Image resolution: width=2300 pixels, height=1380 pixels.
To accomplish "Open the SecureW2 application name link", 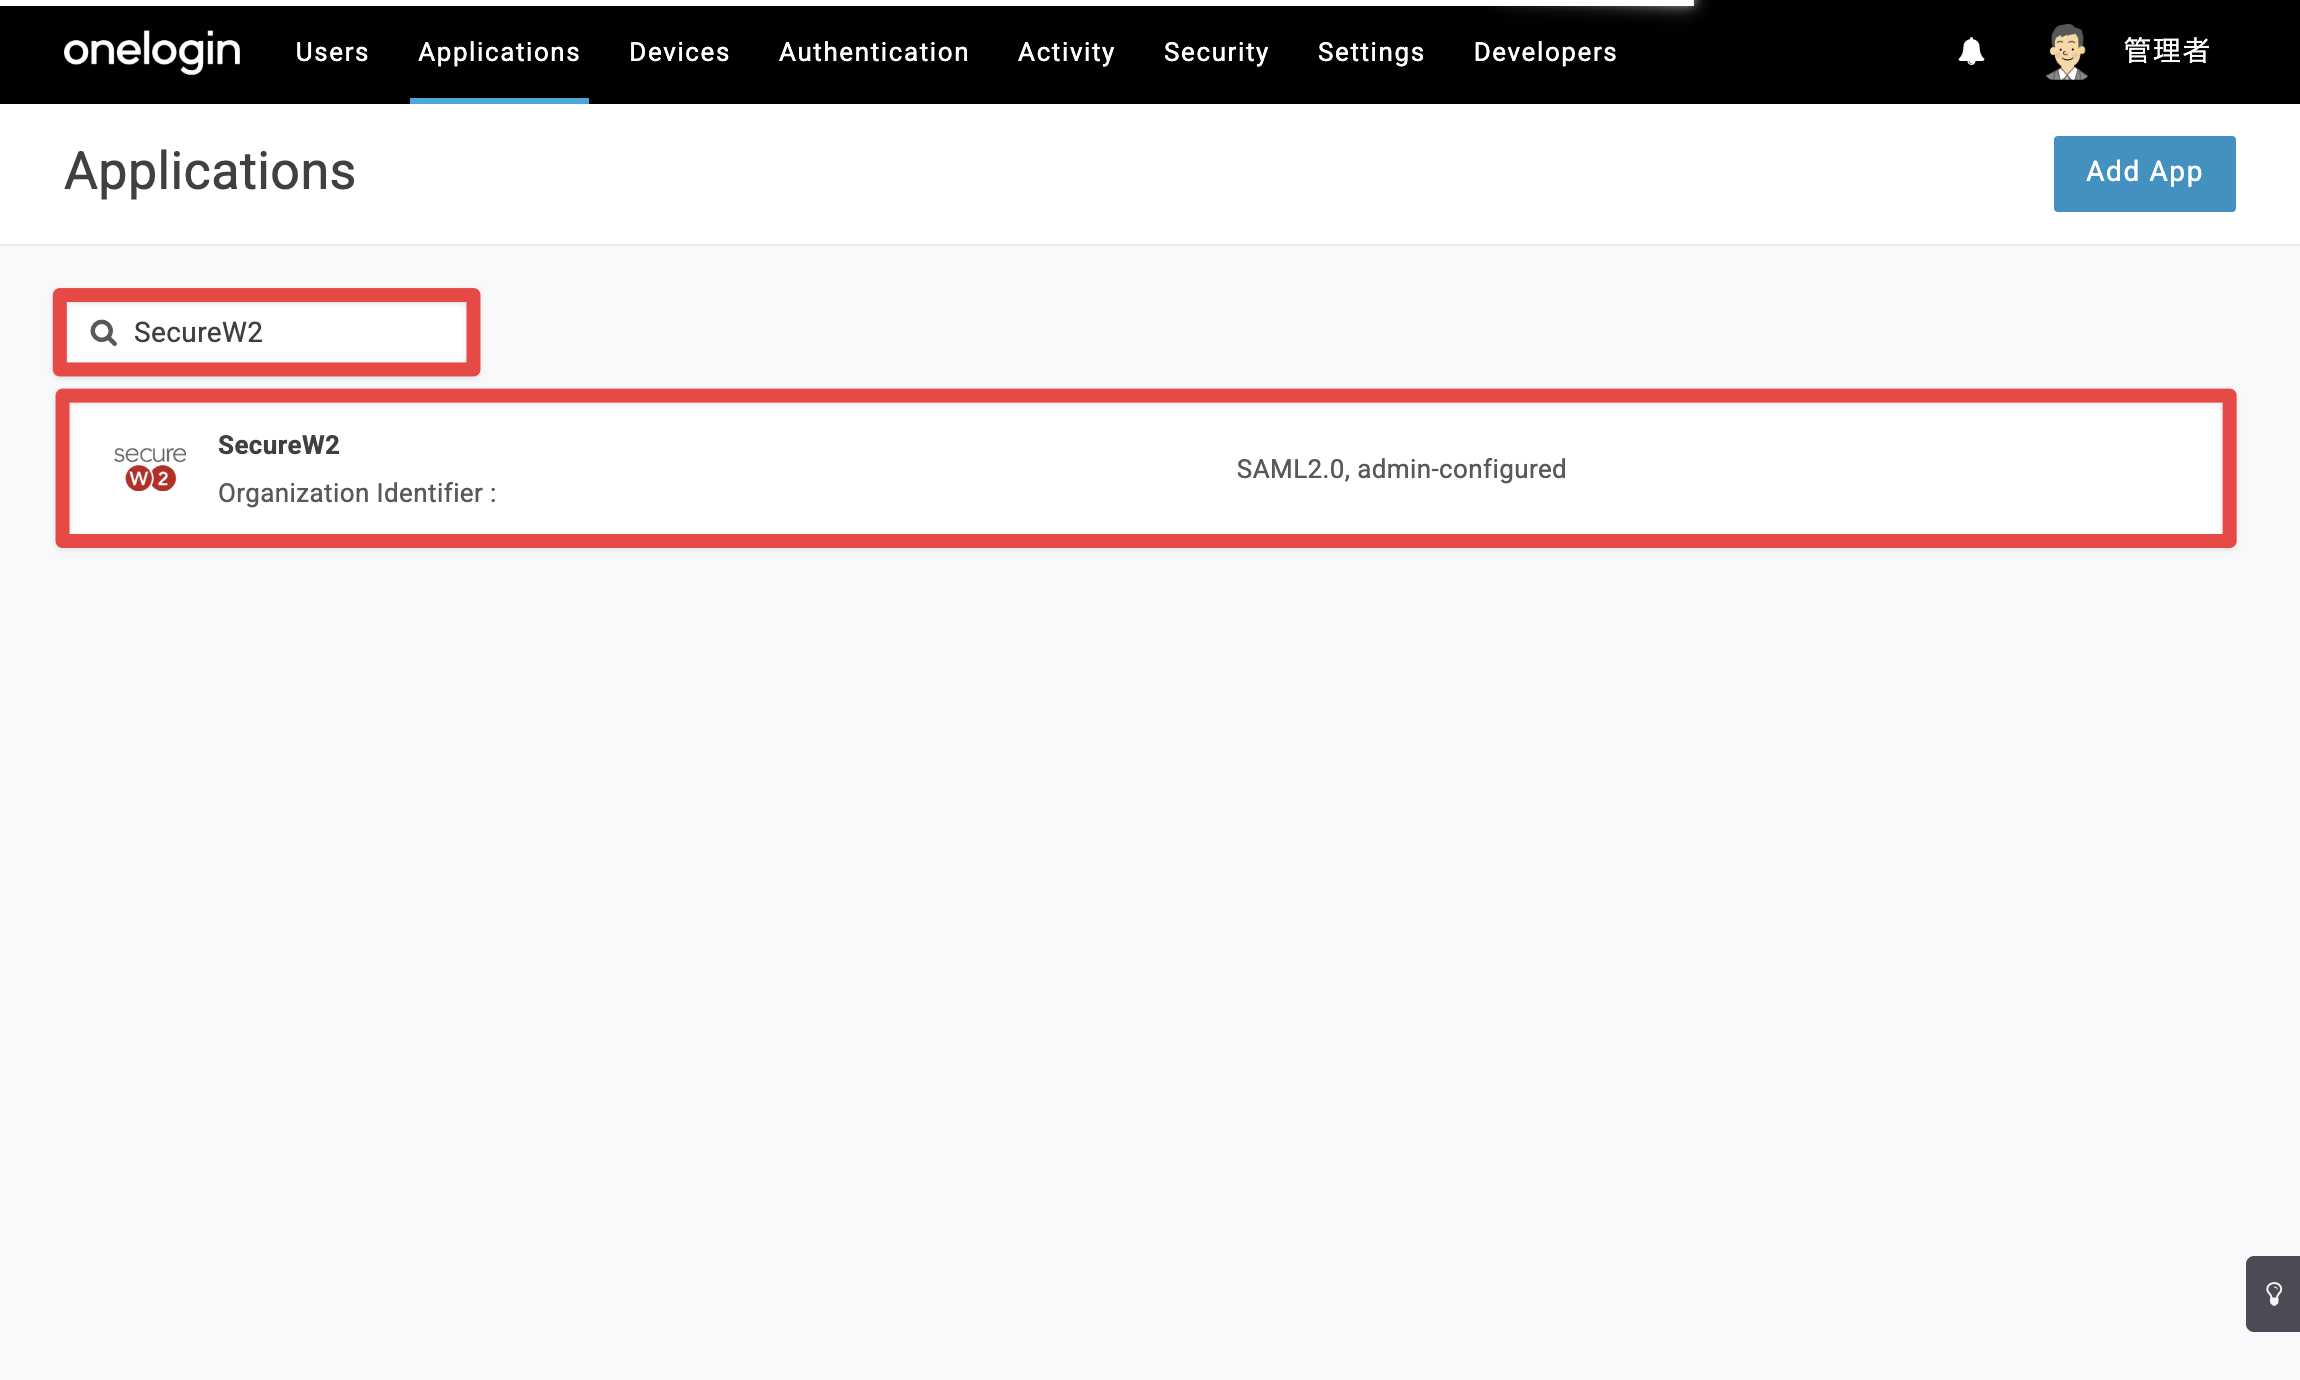I will coord(279,445).
